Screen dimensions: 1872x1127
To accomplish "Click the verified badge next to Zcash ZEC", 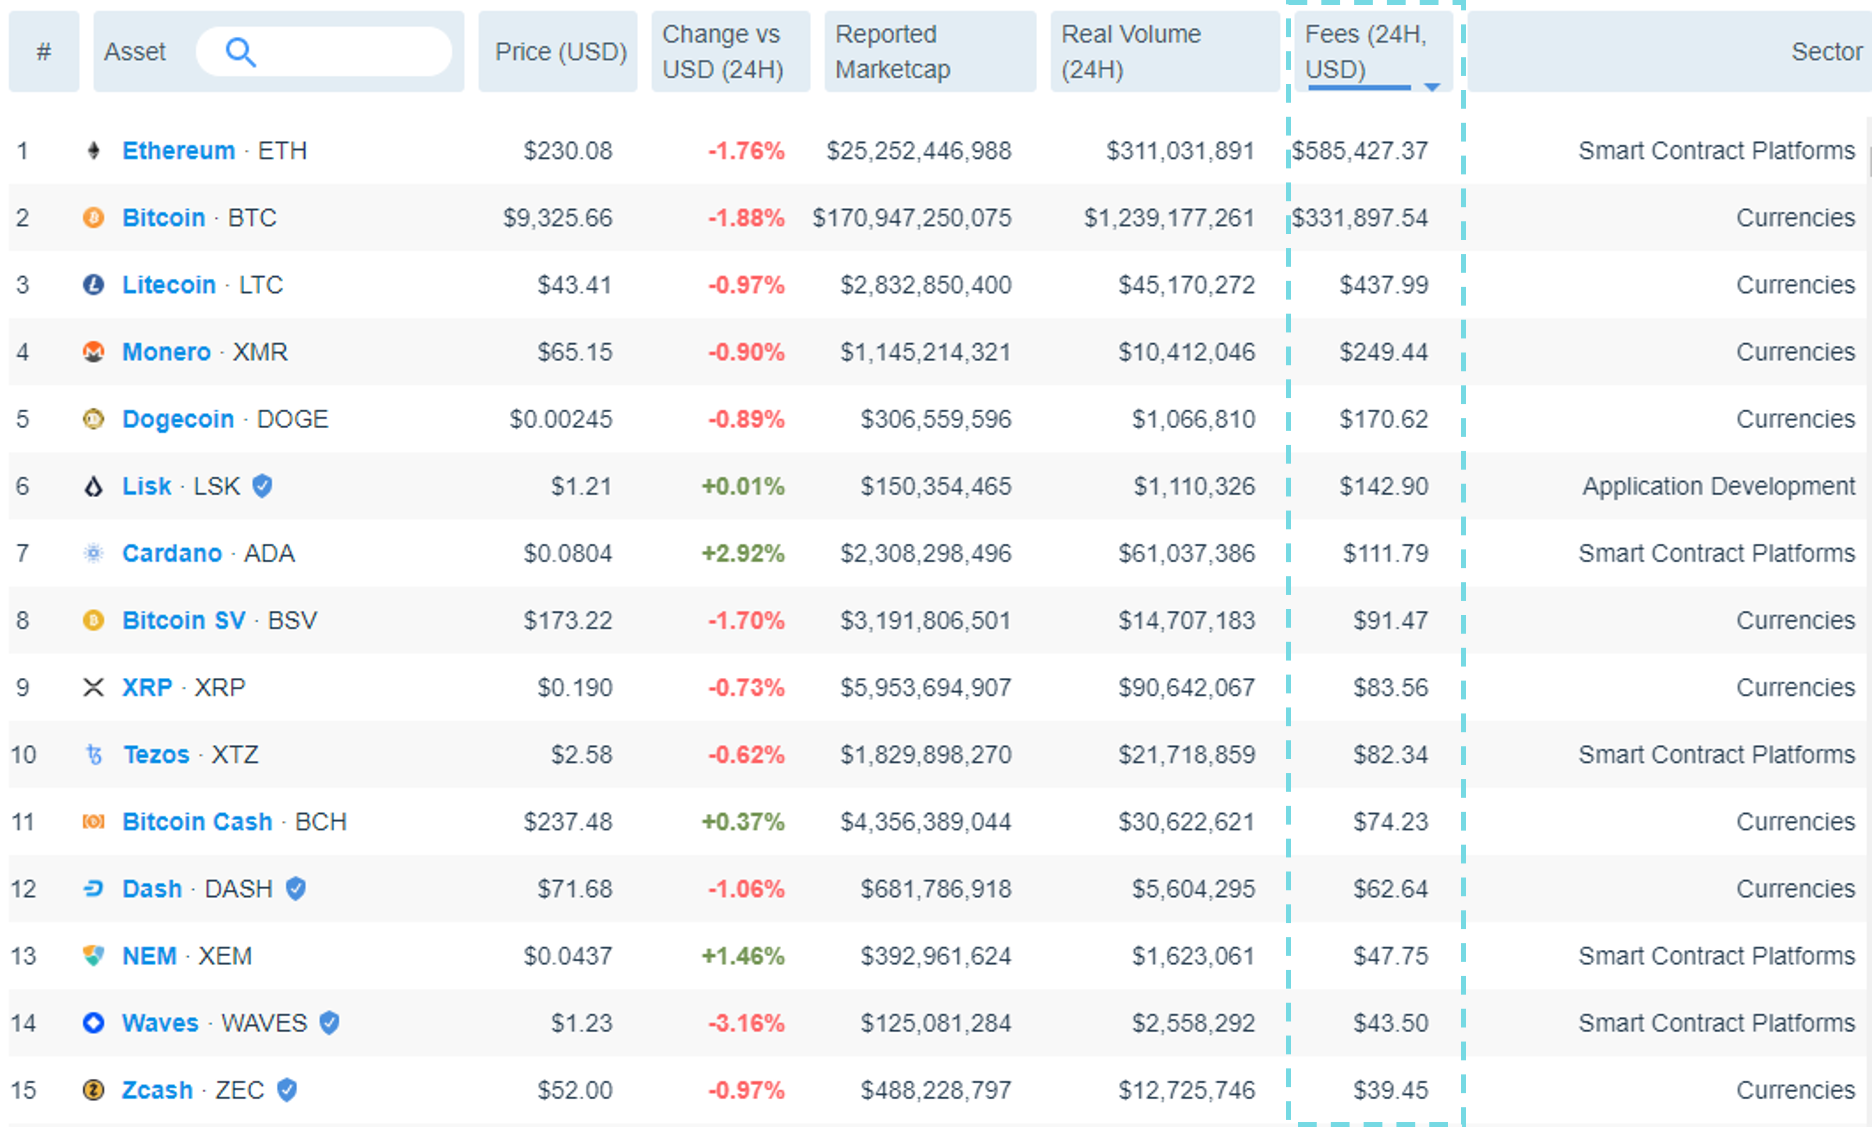I will (x=287, y=1090).
